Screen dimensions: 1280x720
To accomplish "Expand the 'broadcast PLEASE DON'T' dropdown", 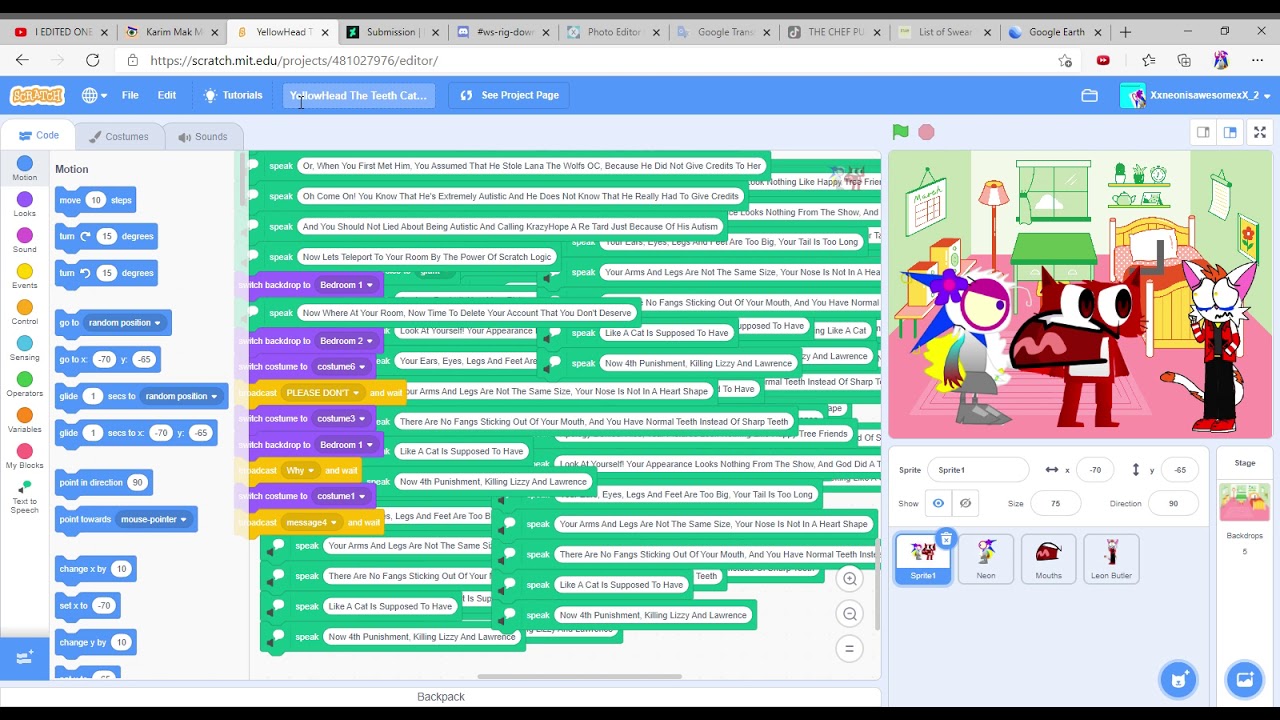I will 357,393.
